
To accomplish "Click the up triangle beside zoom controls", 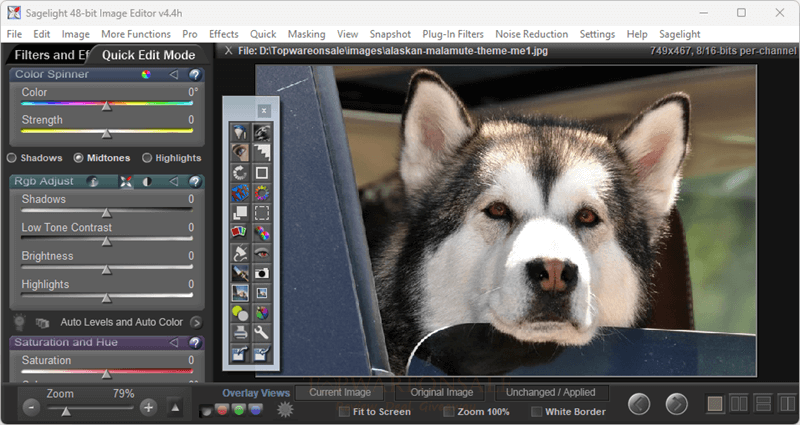I will click(175, 408).
